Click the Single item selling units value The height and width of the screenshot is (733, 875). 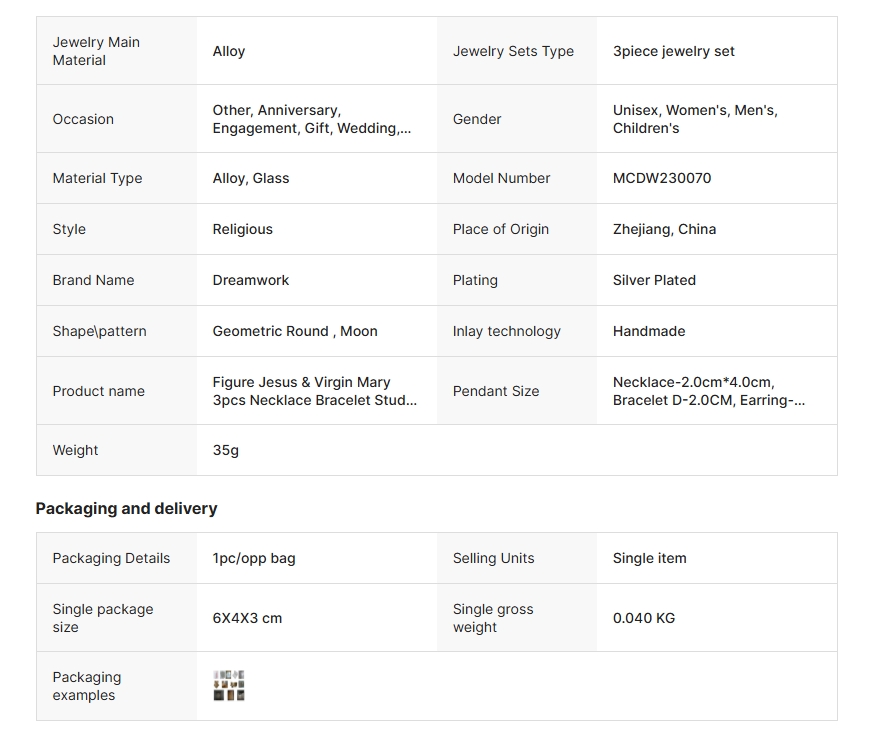coord(649,558)
